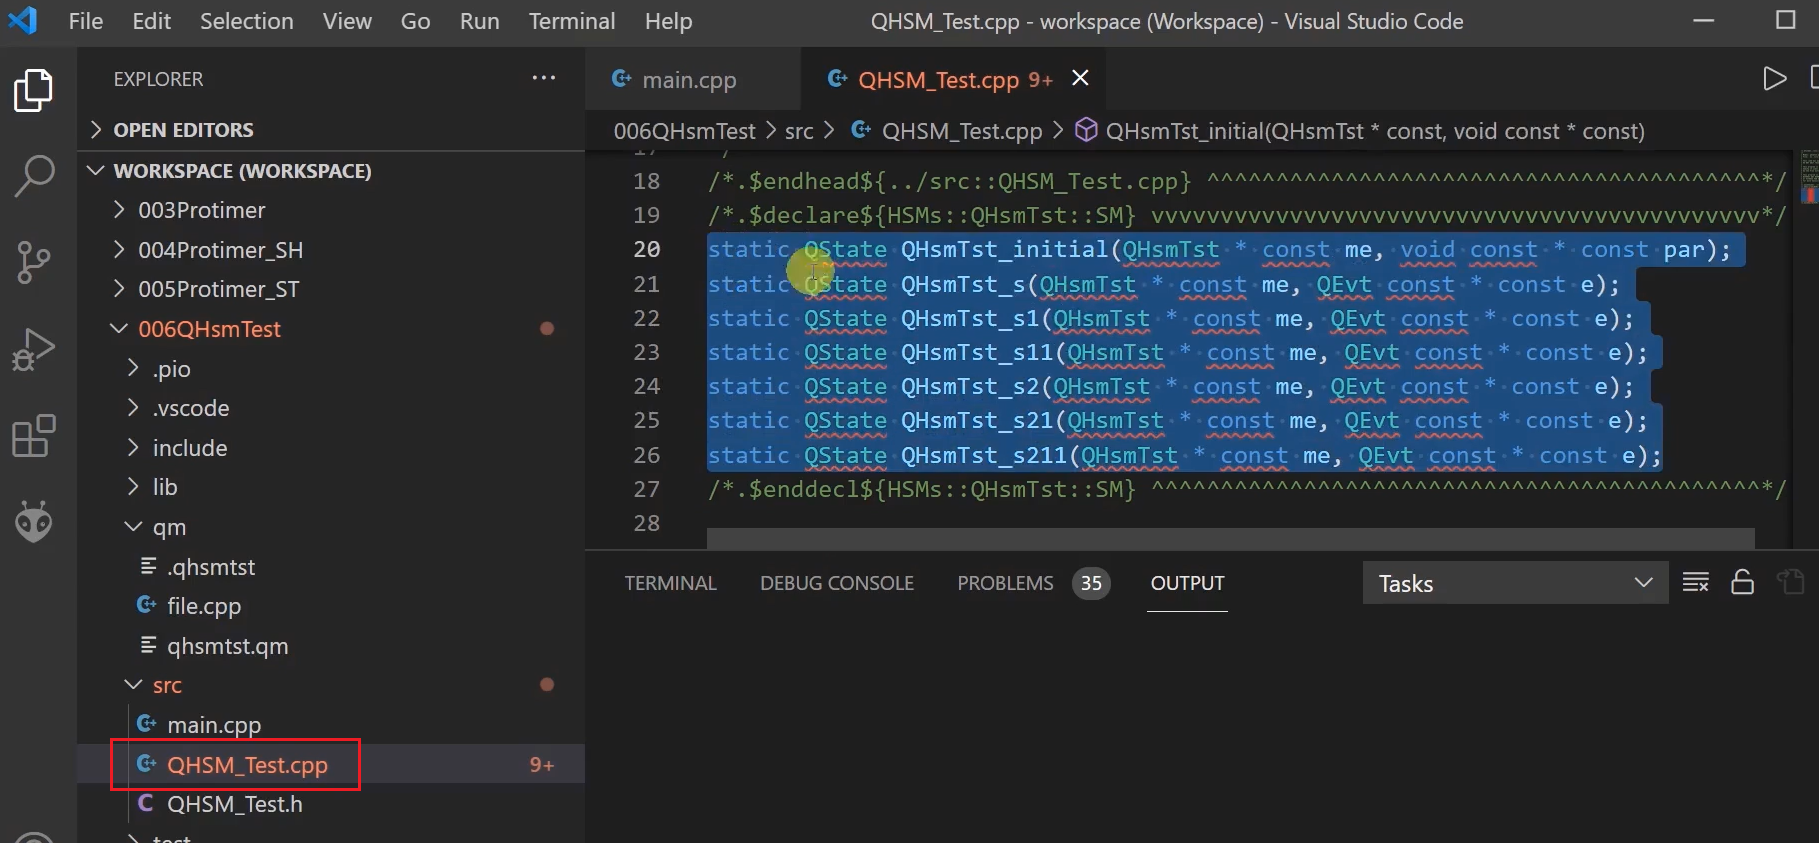Screen dimensions: 1819x843
Task: Open the Explorer view in activity bar
Action: [x=33, y=90]
